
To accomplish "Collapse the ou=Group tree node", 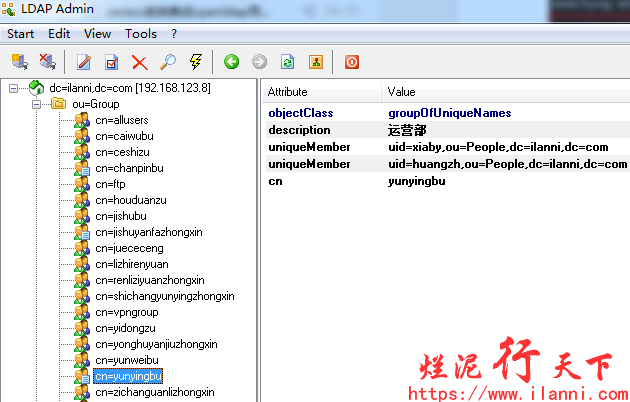I will pyautogui.click(x=37, y=104).
